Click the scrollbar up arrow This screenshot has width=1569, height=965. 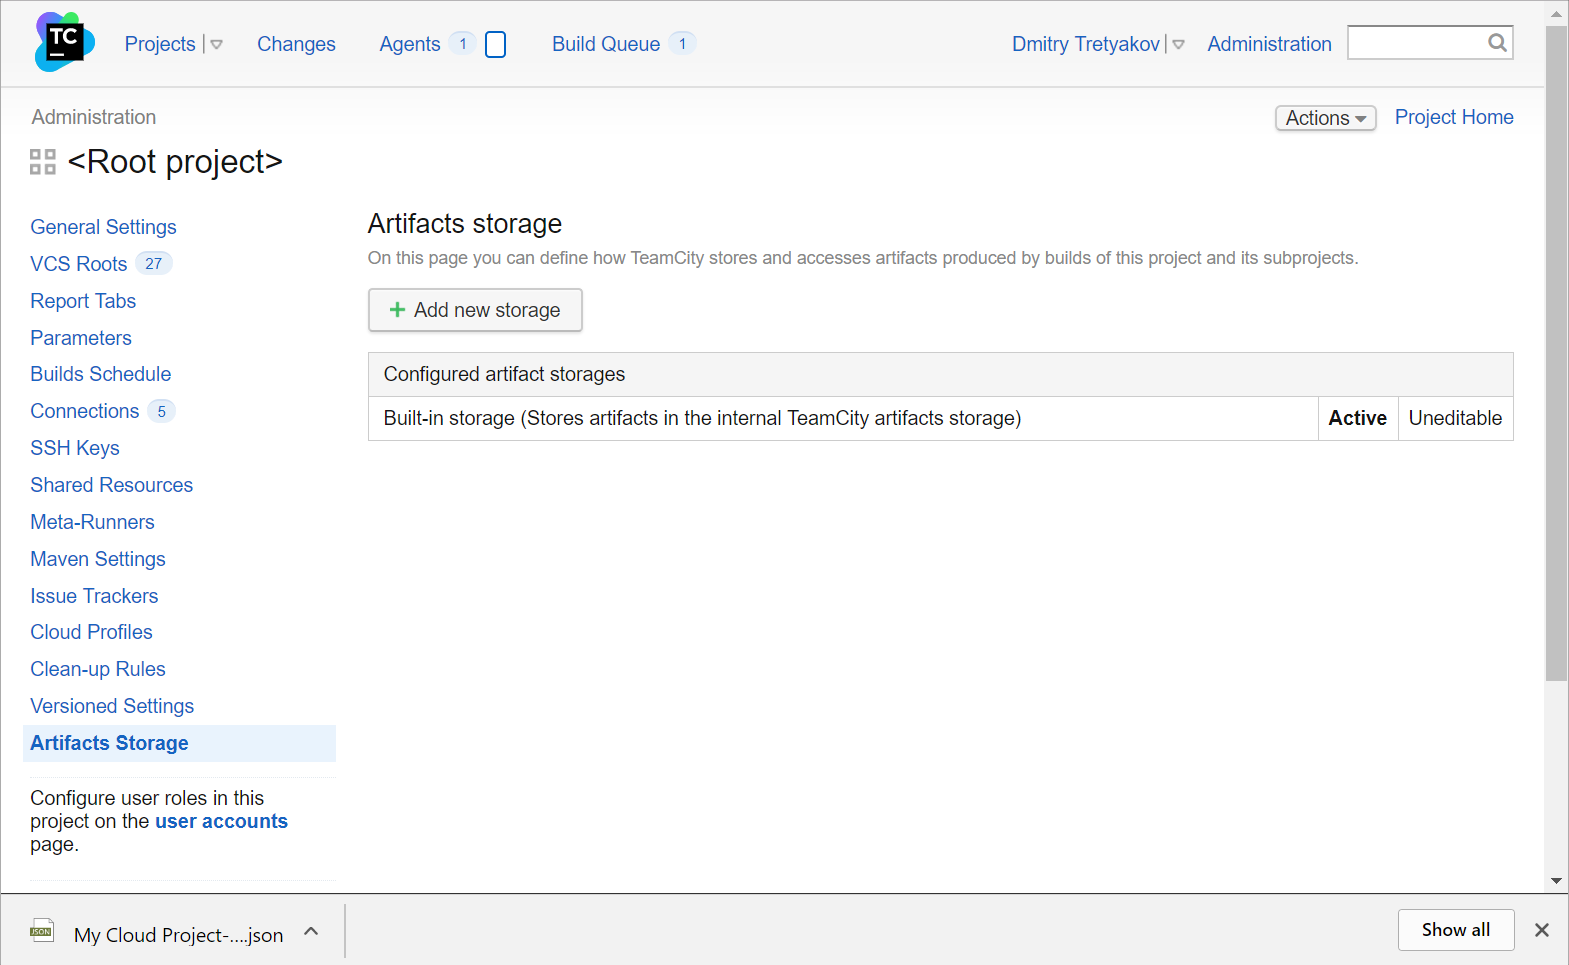[1556, 13]
